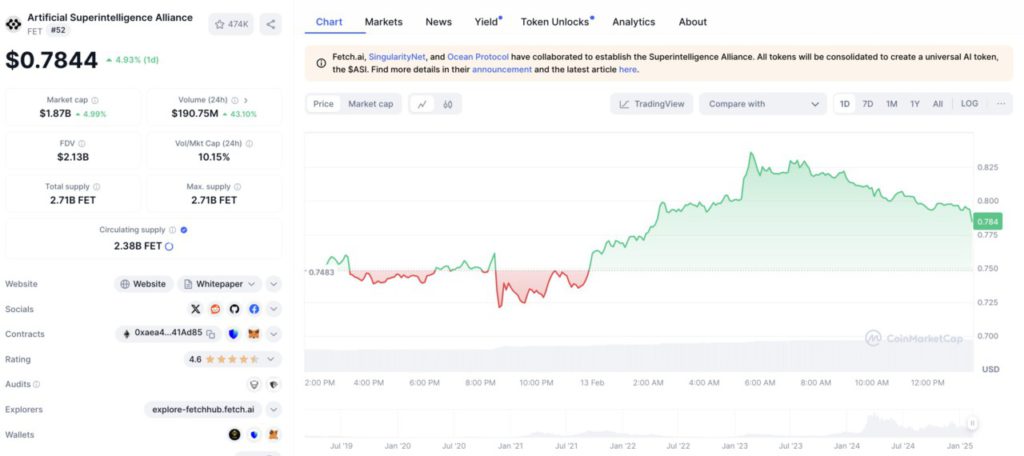Click the 0.784 current price marker on chart
Screen dimensions: 1024x456
click(x=987, y=221)
